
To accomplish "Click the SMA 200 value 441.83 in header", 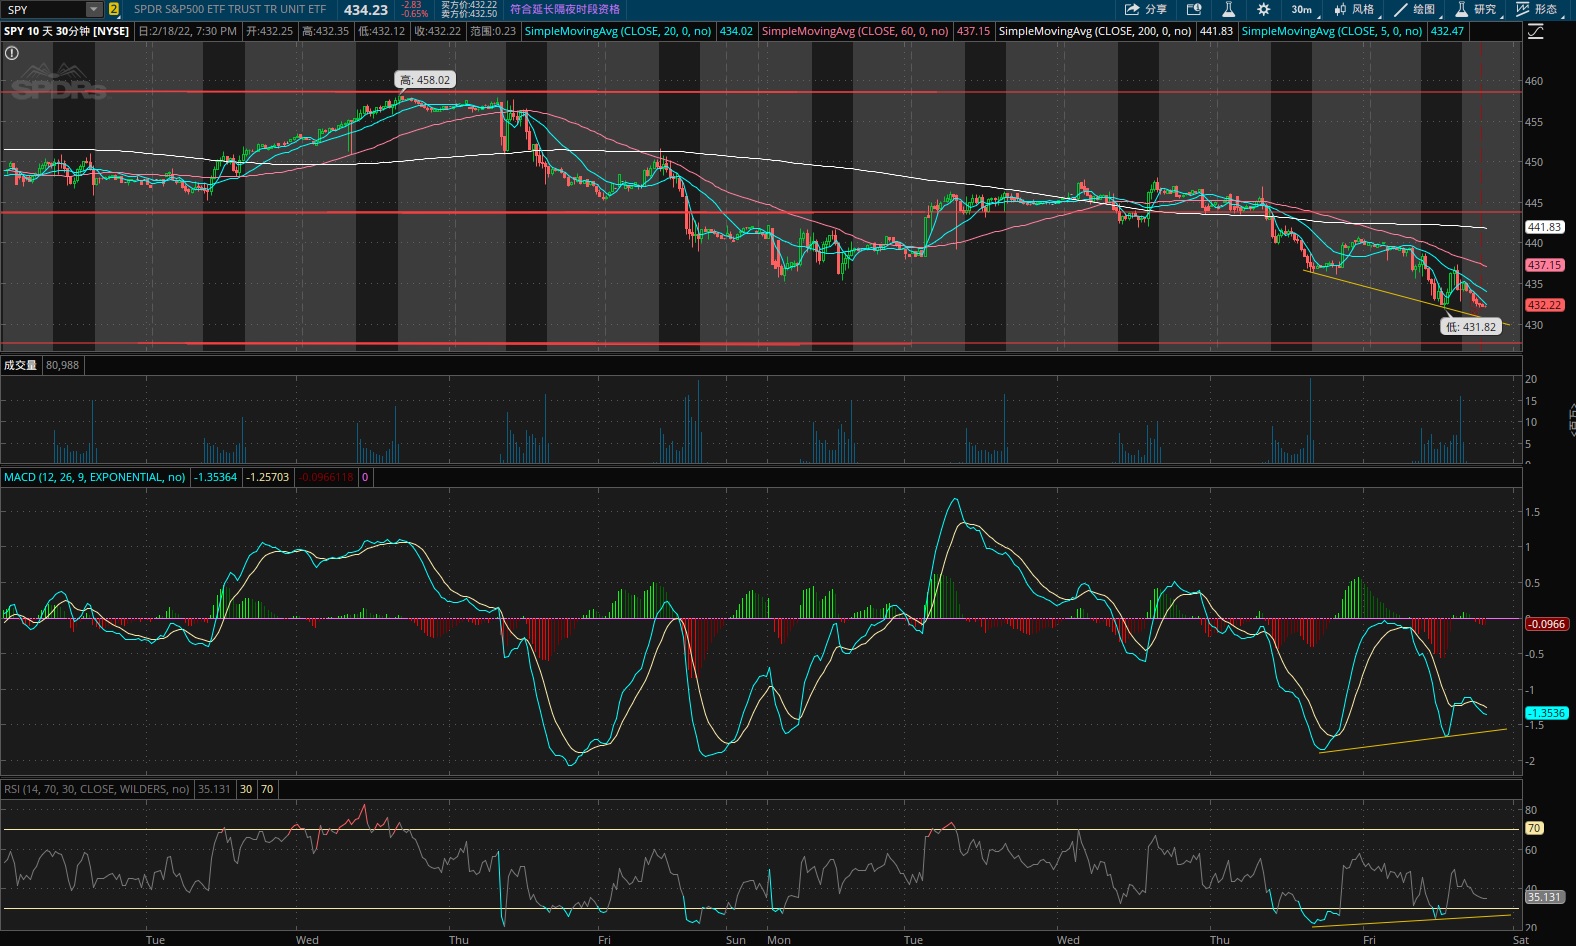I will point(1216,31).
